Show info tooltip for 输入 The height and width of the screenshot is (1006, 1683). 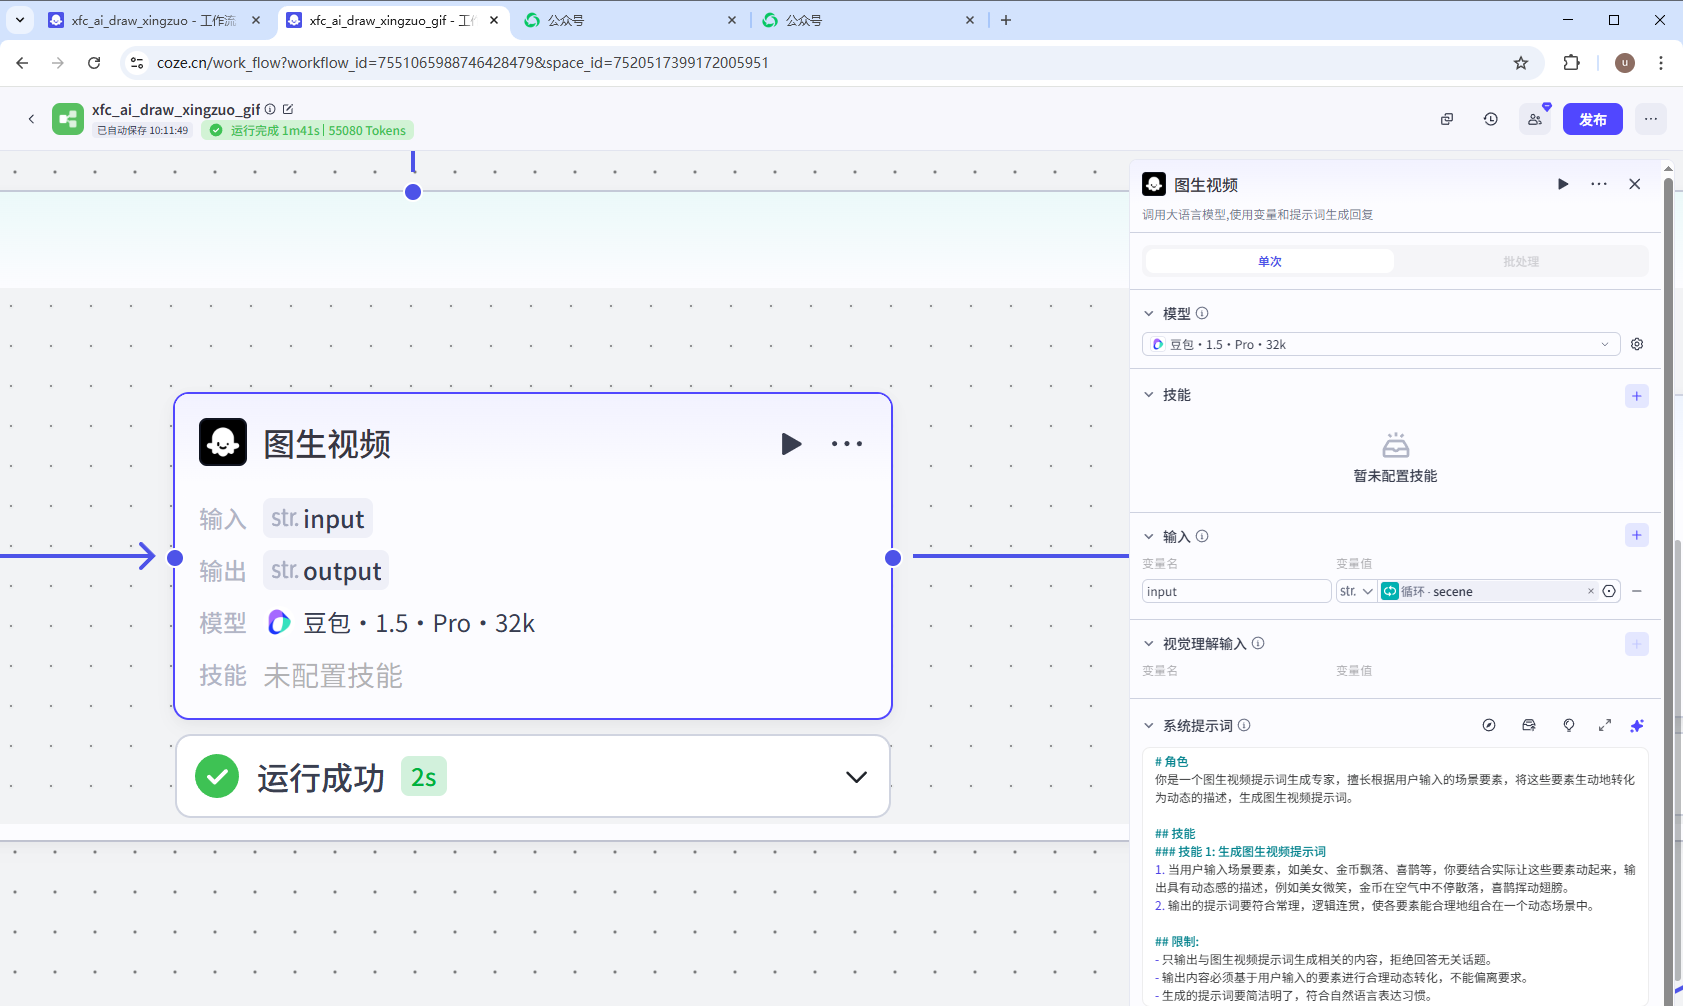[x=1202, y=536]
